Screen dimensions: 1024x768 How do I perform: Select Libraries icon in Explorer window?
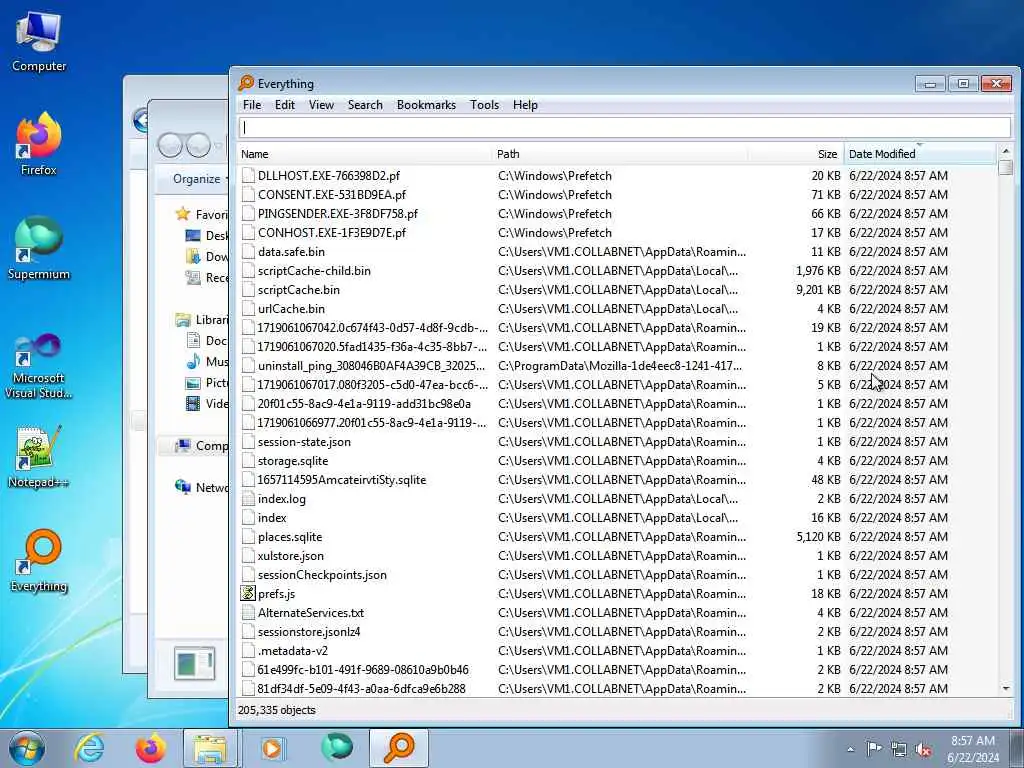(x=183, y=320)
